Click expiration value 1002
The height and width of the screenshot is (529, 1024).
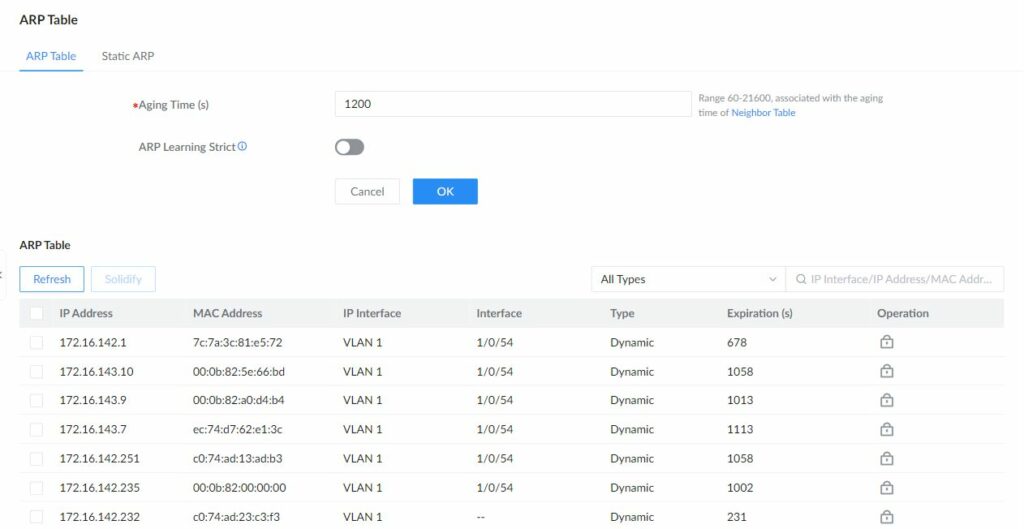pos(740,487)
